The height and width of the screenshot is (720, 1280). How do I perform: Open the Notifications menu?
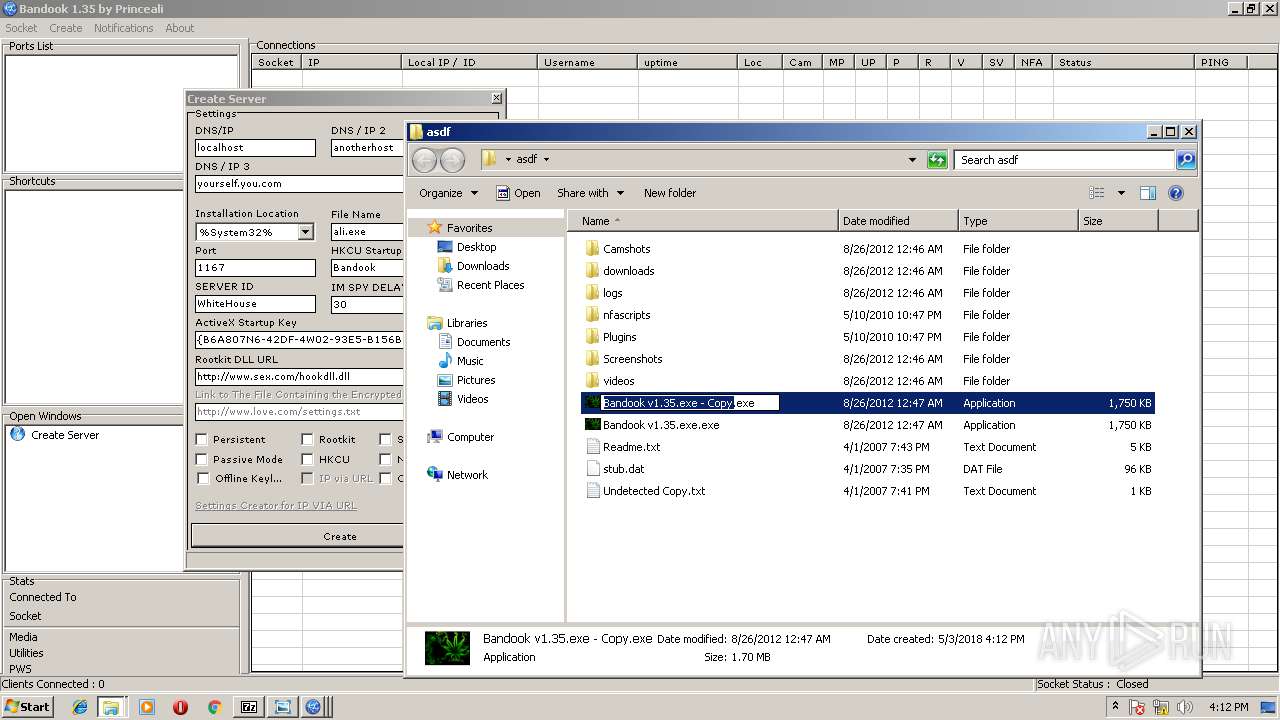point(124,28)
